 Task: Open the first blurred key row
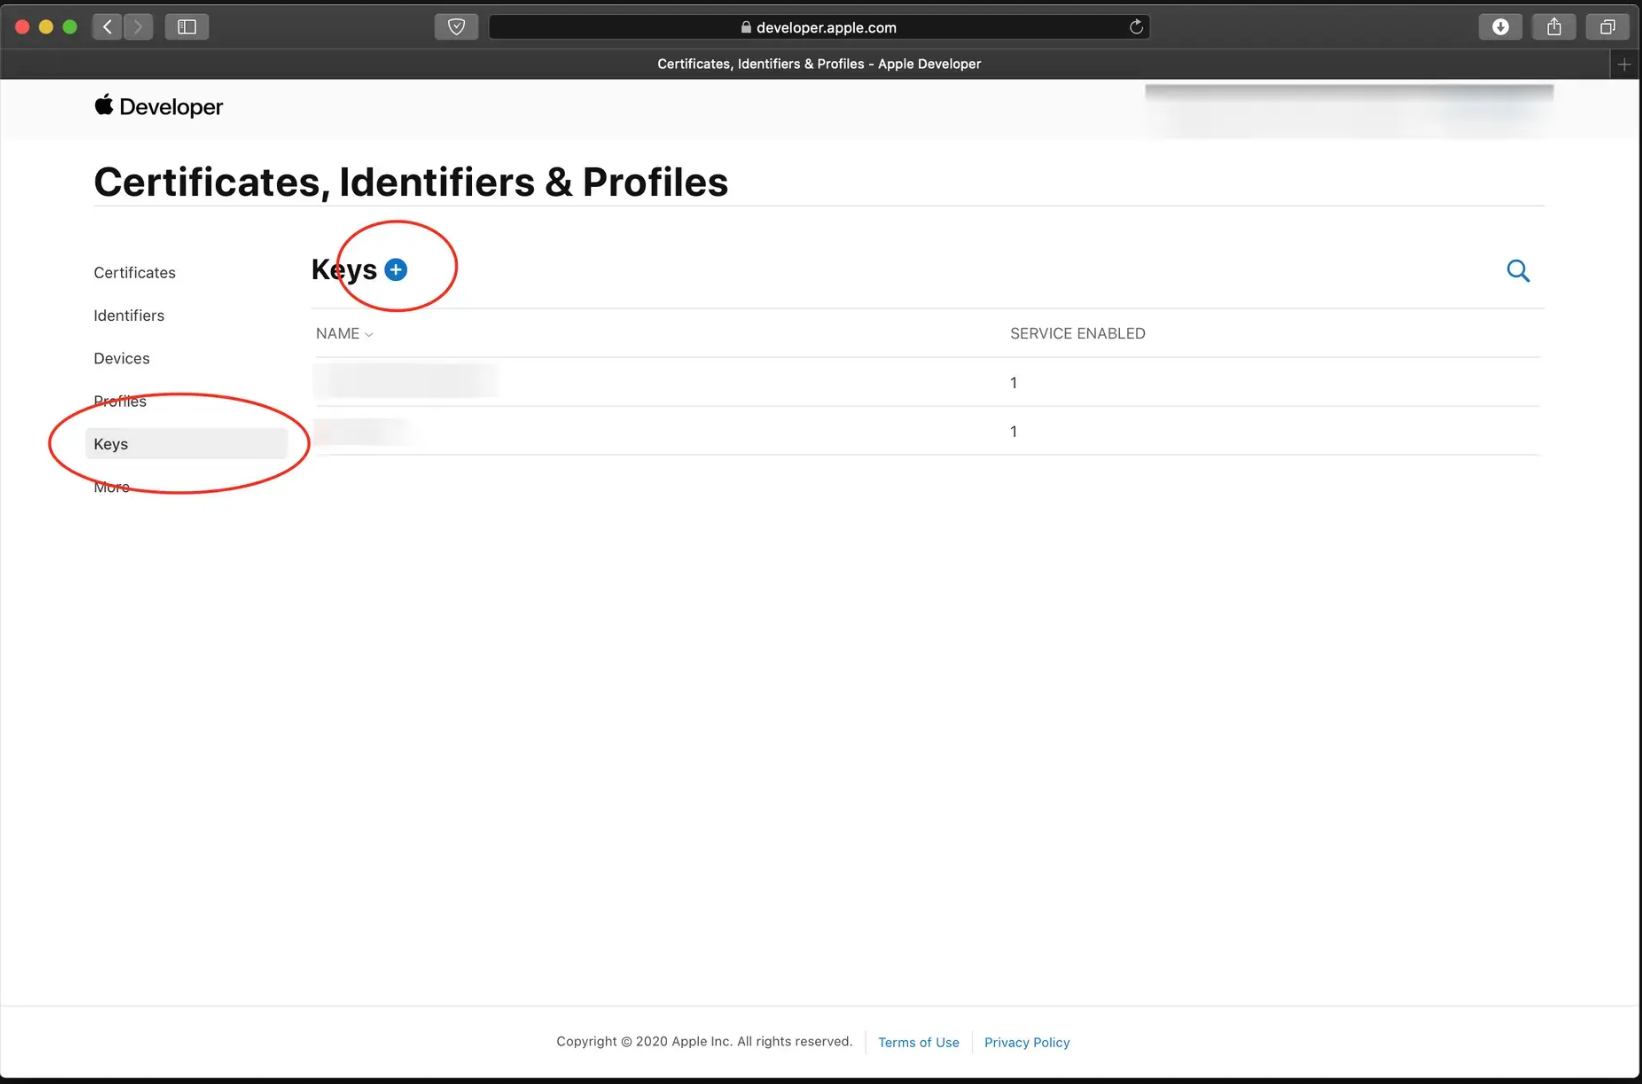pos(926,382)
